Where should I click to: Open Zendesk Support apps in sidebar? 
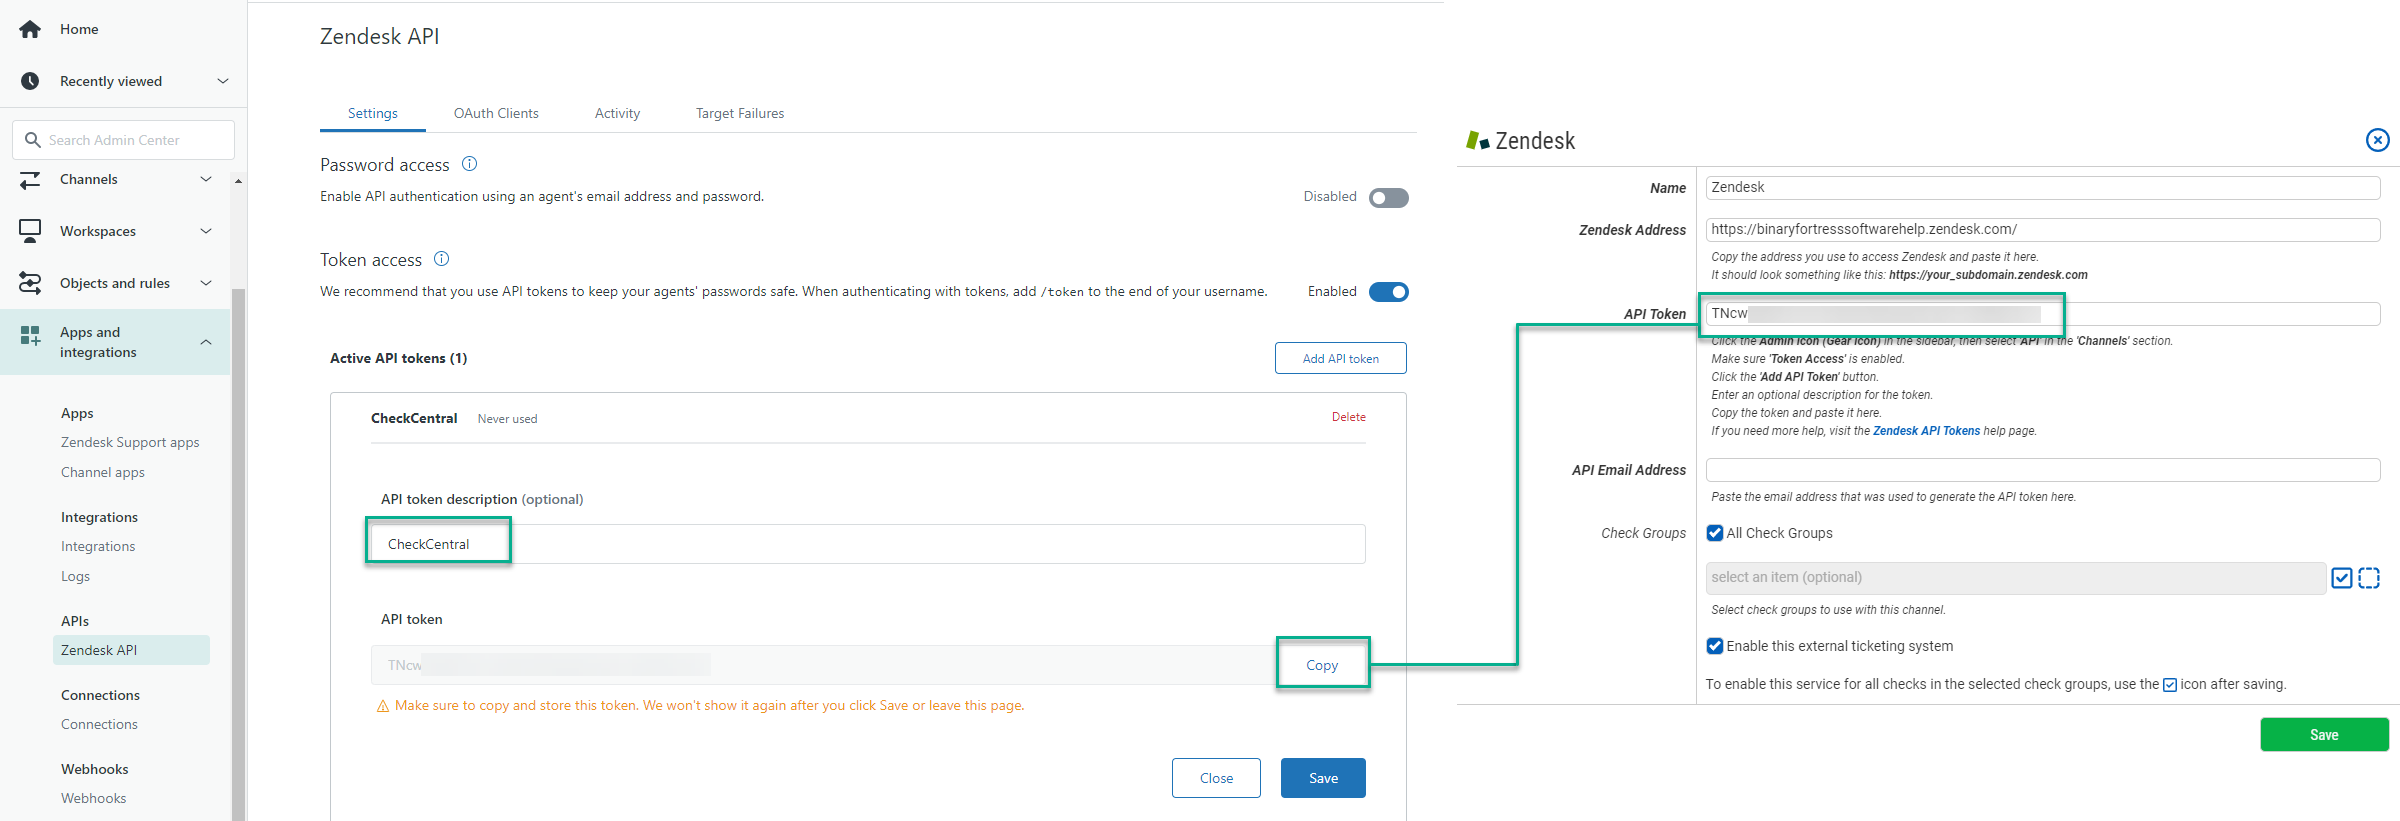(x=130, y=442)
